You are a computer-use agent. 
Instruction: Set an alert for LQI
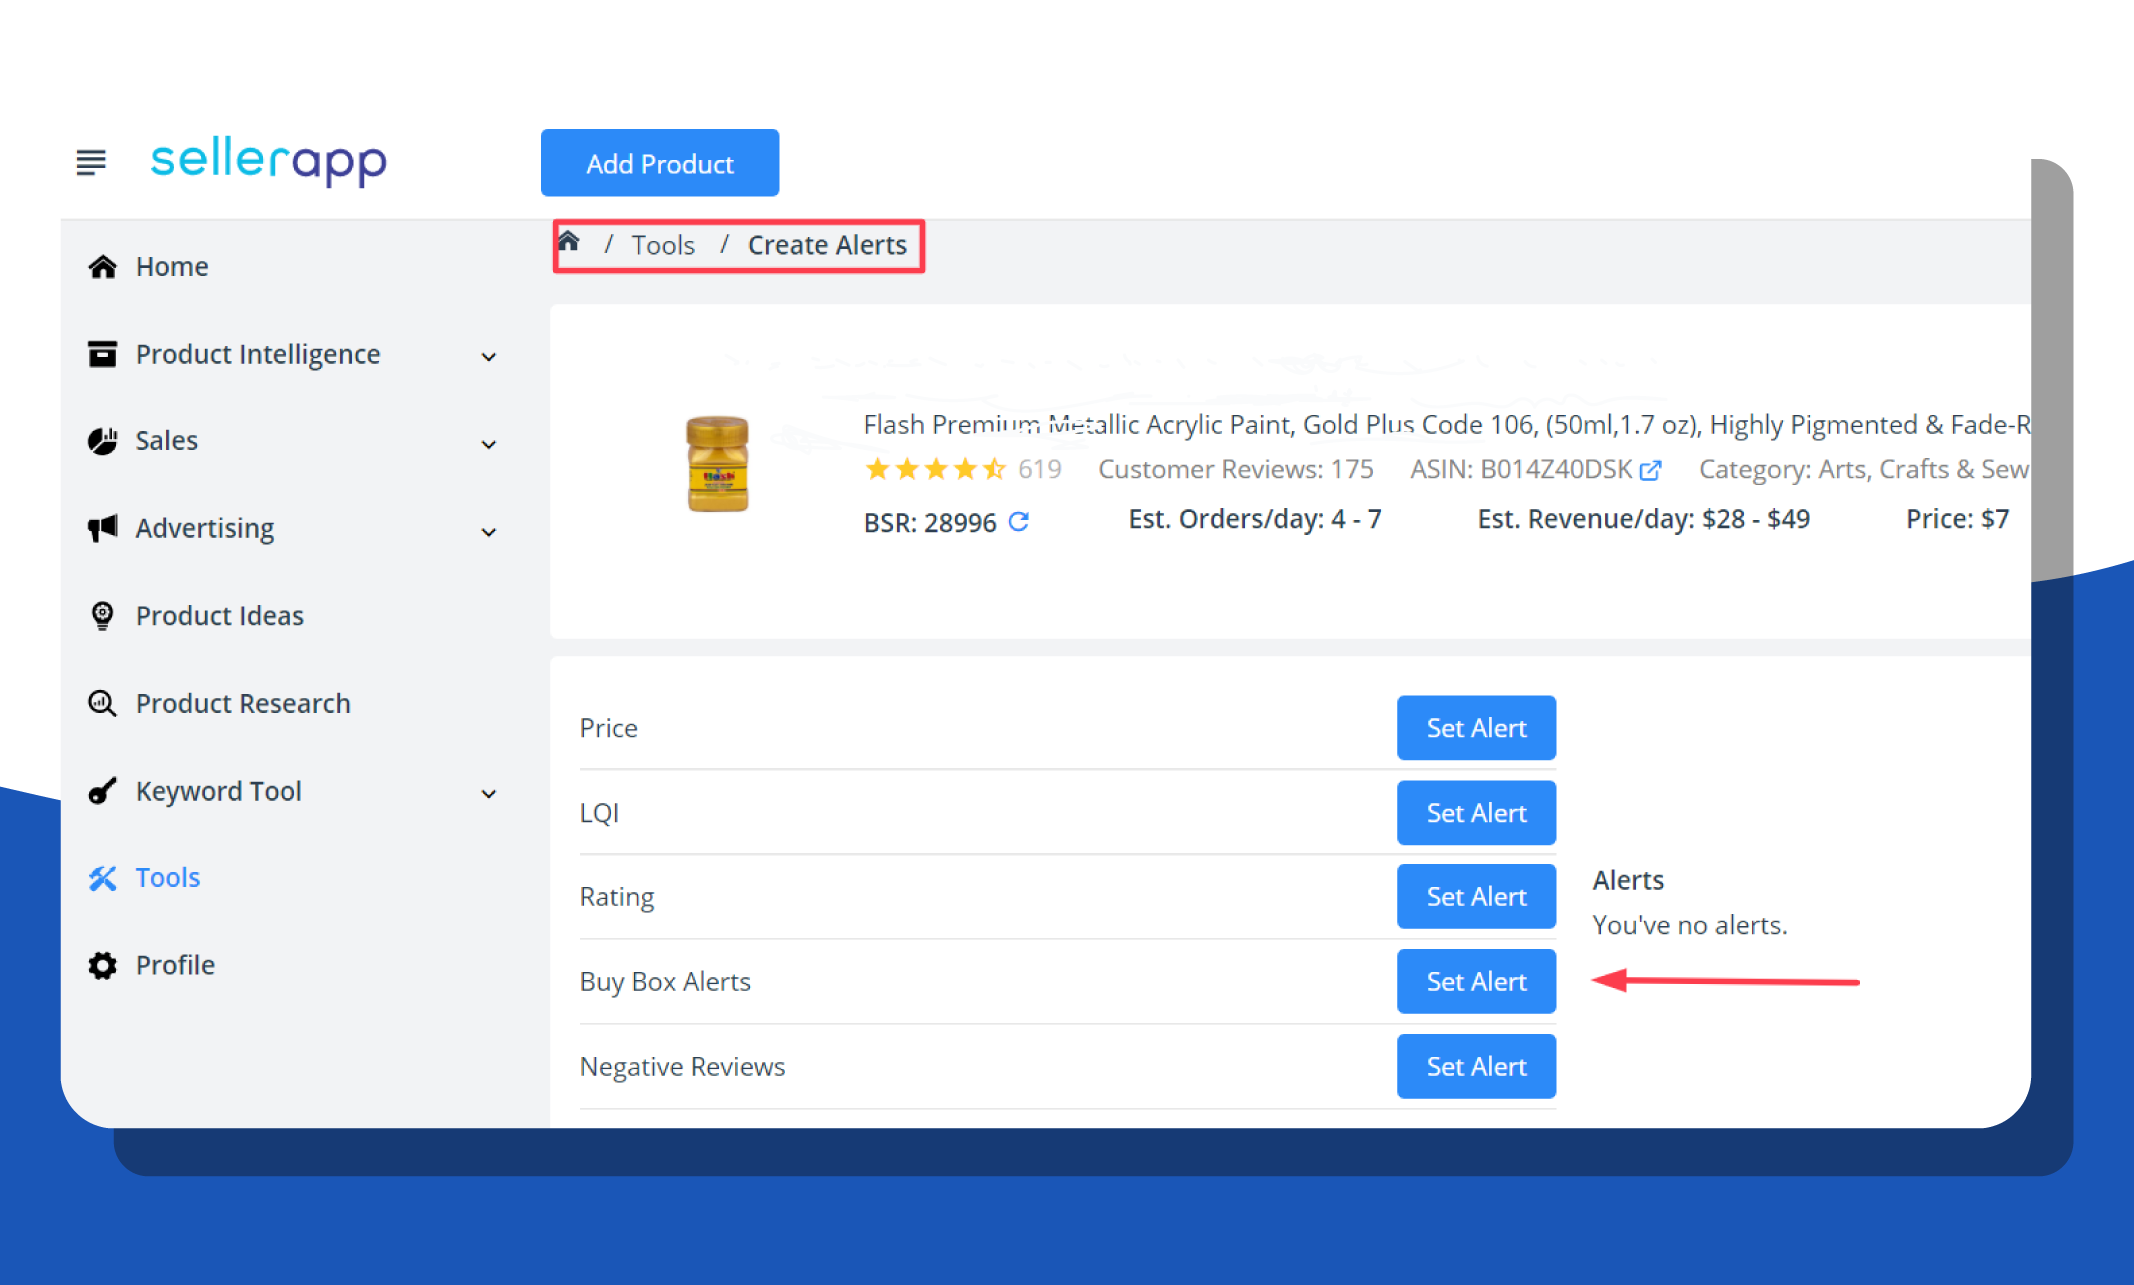tap(1476, 813)
